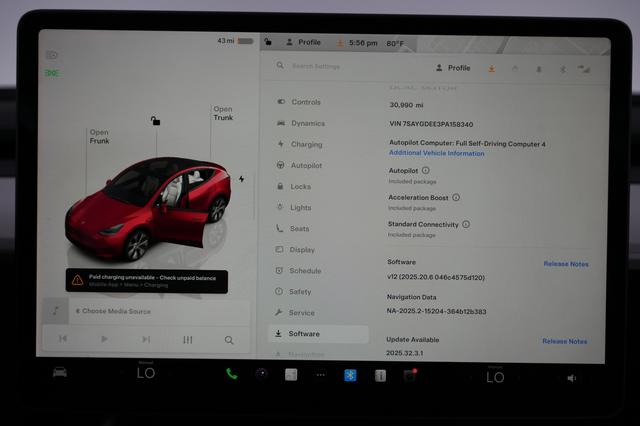Open Profile in the top status bar
640x426 pixels.
303,42
